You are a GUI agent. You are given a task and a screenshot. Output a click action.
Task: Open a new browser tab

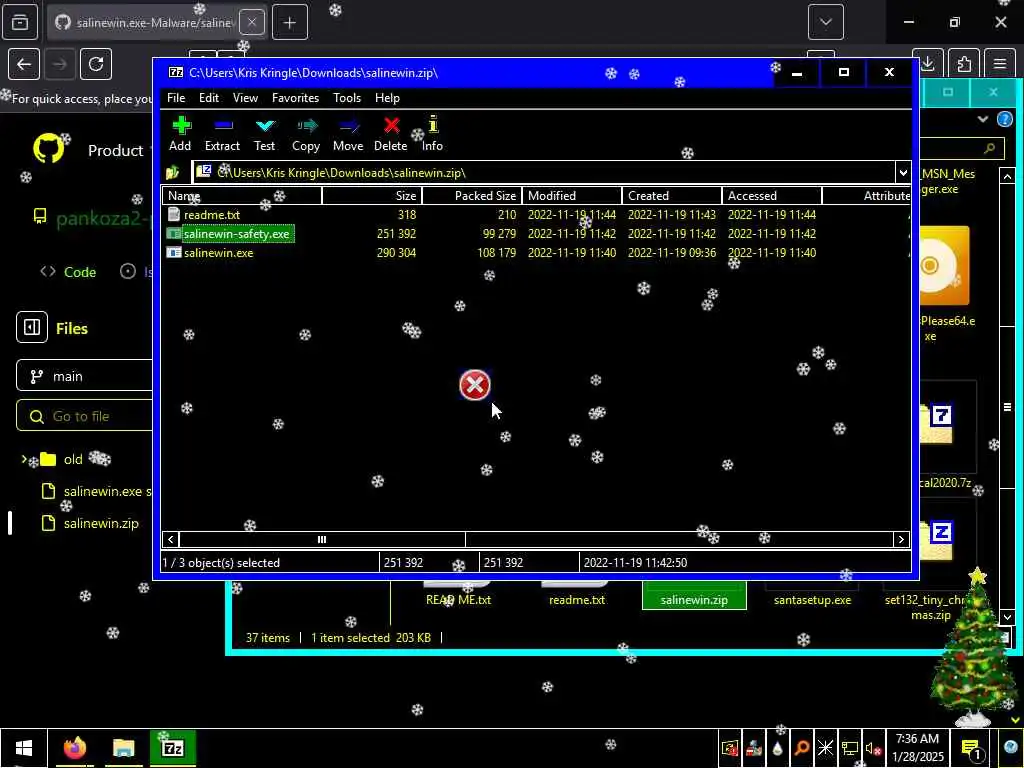tap(290, 22)
